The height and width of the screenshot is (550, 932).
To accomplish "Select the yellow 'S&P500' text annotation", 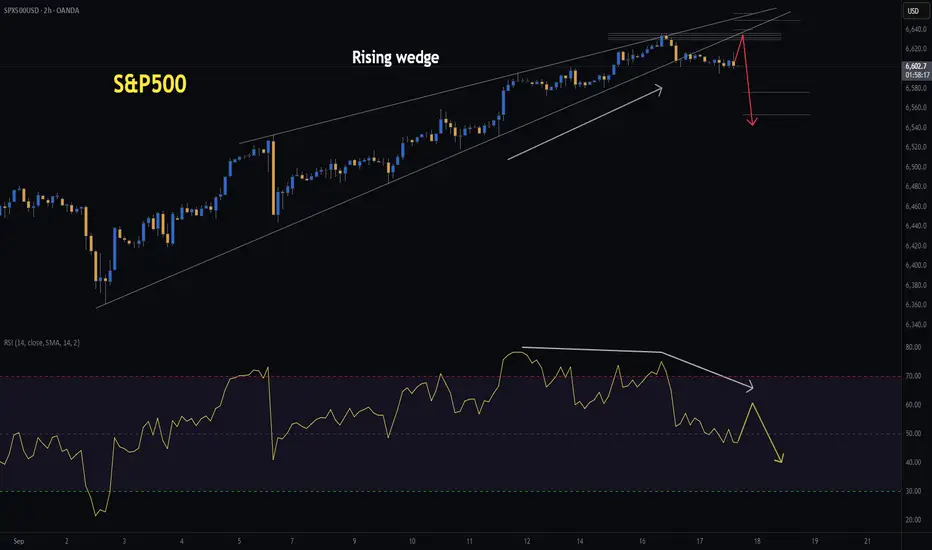I will [150, 84].
